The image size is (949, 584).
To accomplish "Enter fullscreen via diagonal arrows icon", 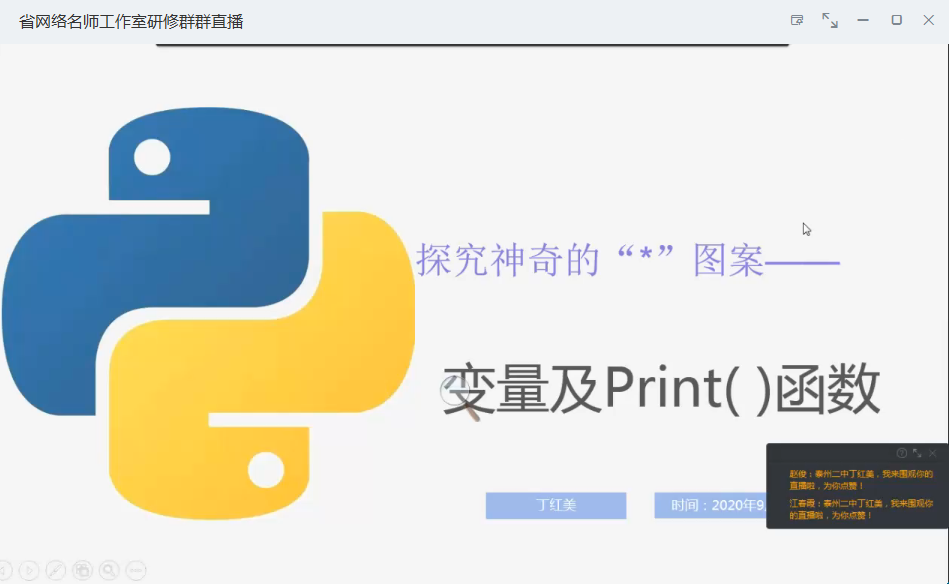I will [830, 21].
